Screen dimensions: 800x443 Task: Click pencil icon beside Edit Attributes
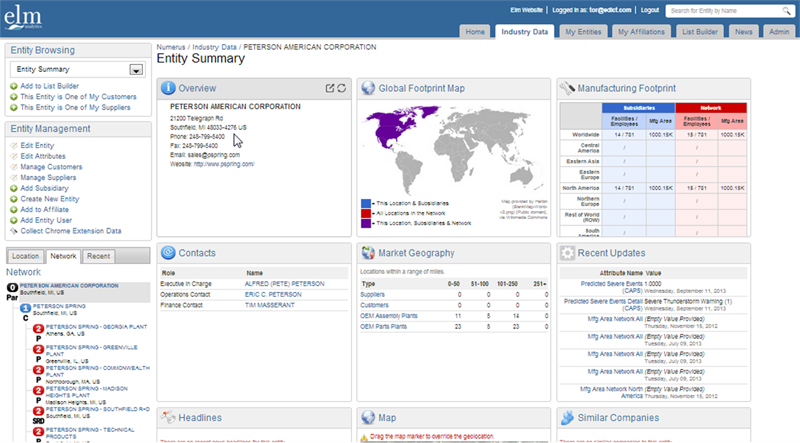pyautogui.click(x=14, y=157)
